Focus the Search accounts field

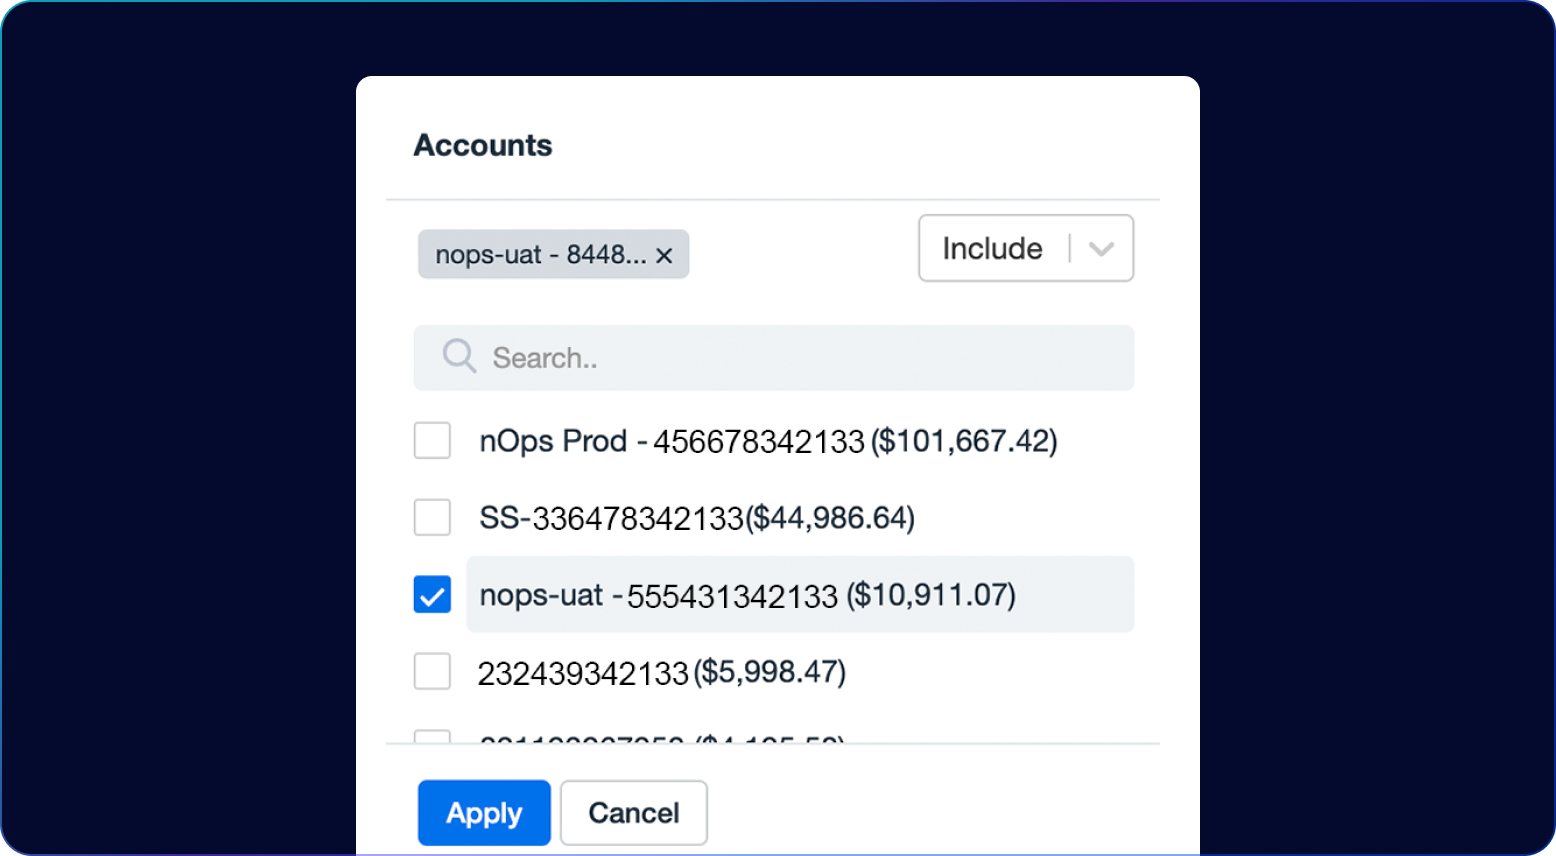click(774, 357)
